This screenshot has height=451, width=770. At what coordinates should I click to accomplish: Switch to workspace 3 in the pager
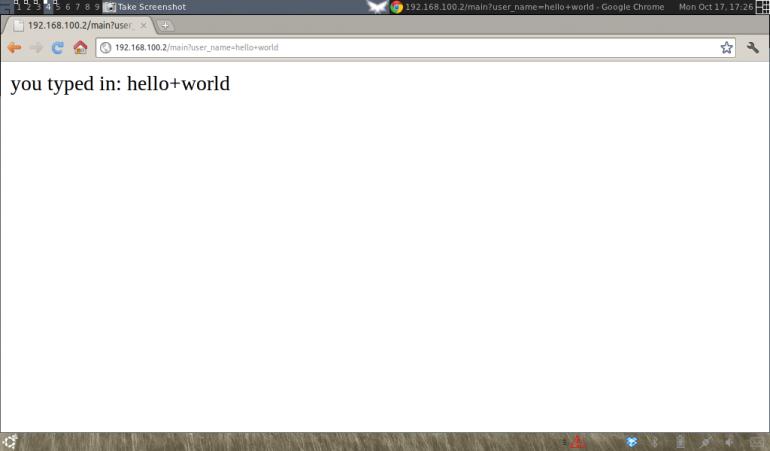38,7
